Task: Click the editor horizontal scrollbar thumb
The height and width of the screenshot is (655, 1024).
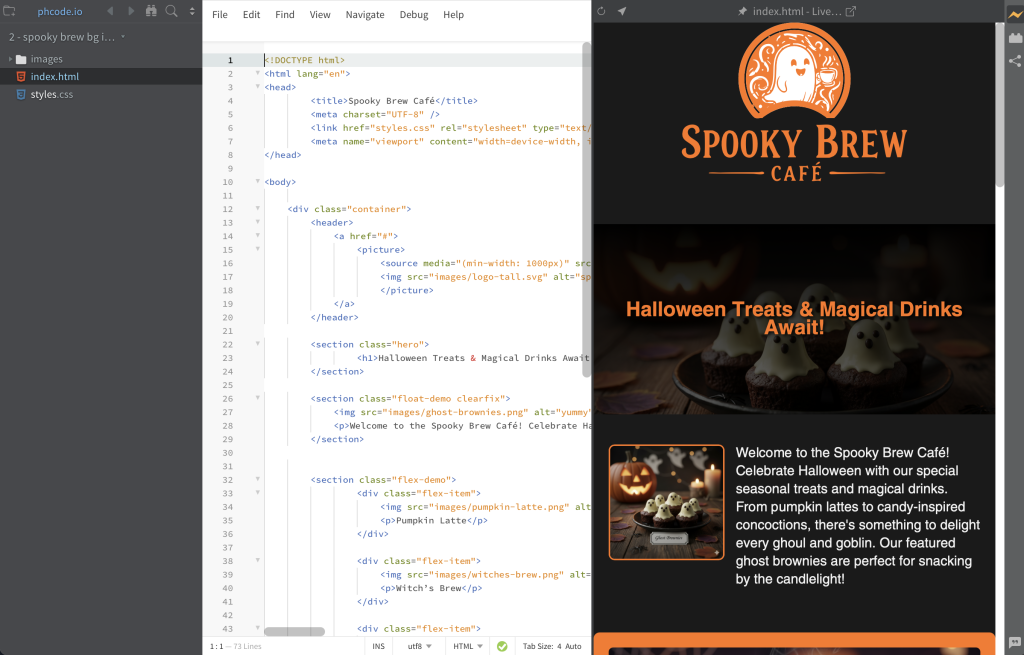Action: tap(294, 631)
